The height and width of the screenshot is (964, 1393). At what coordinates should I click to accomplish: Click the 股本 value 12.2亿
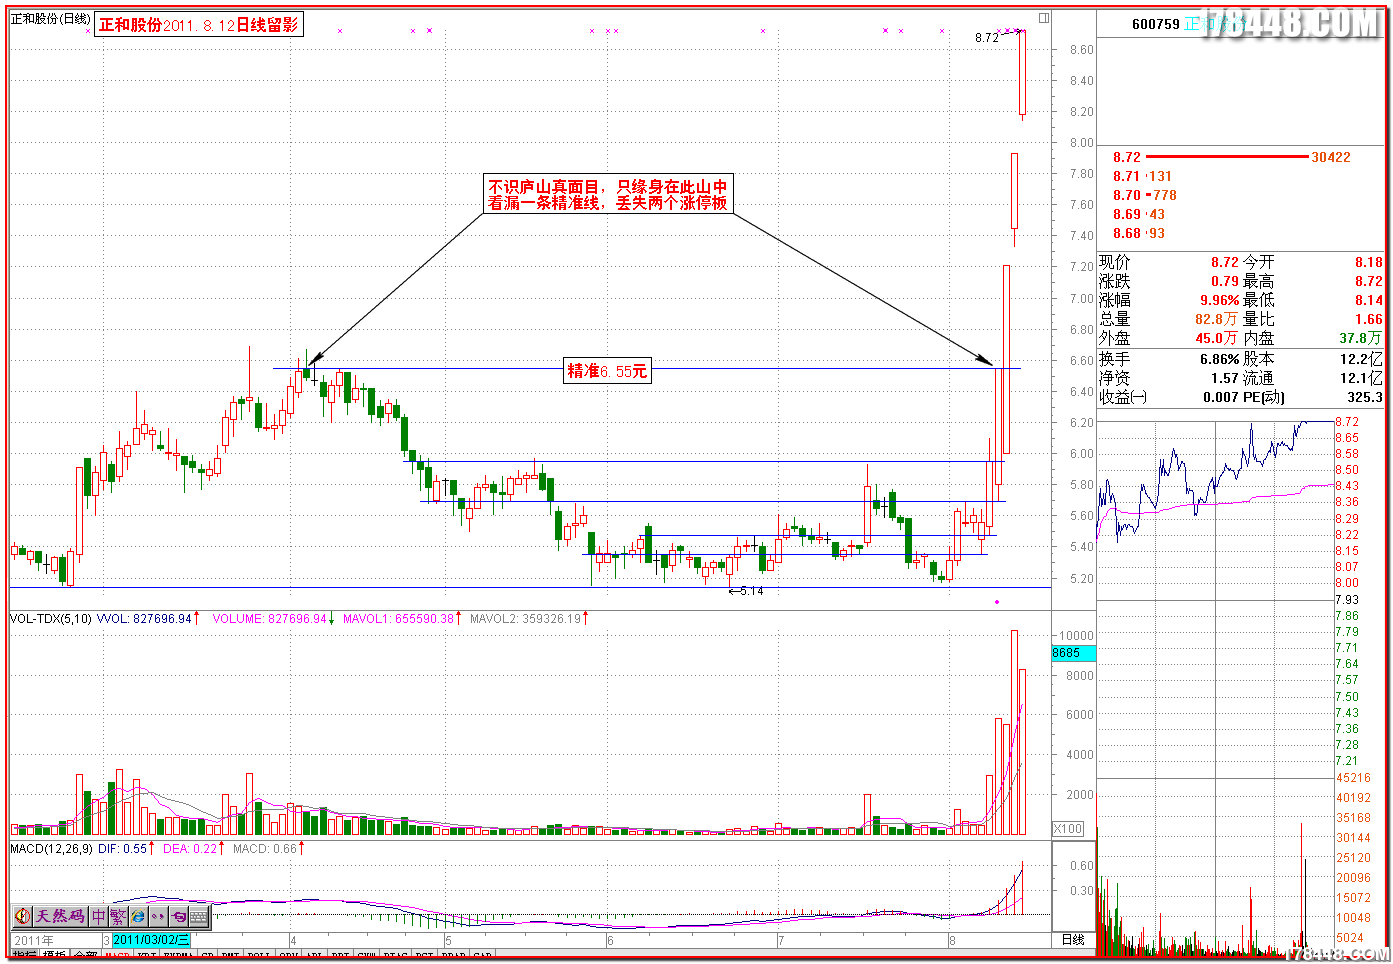pyautogui.click(x=1362, y=359)
